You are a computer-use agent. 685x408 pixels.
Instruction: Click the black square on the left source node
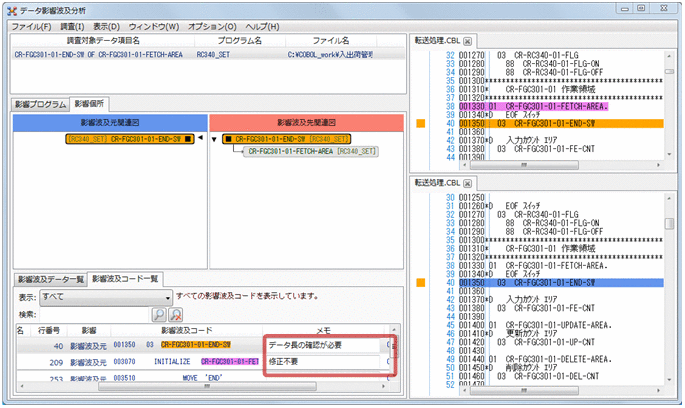pos(189,138)
